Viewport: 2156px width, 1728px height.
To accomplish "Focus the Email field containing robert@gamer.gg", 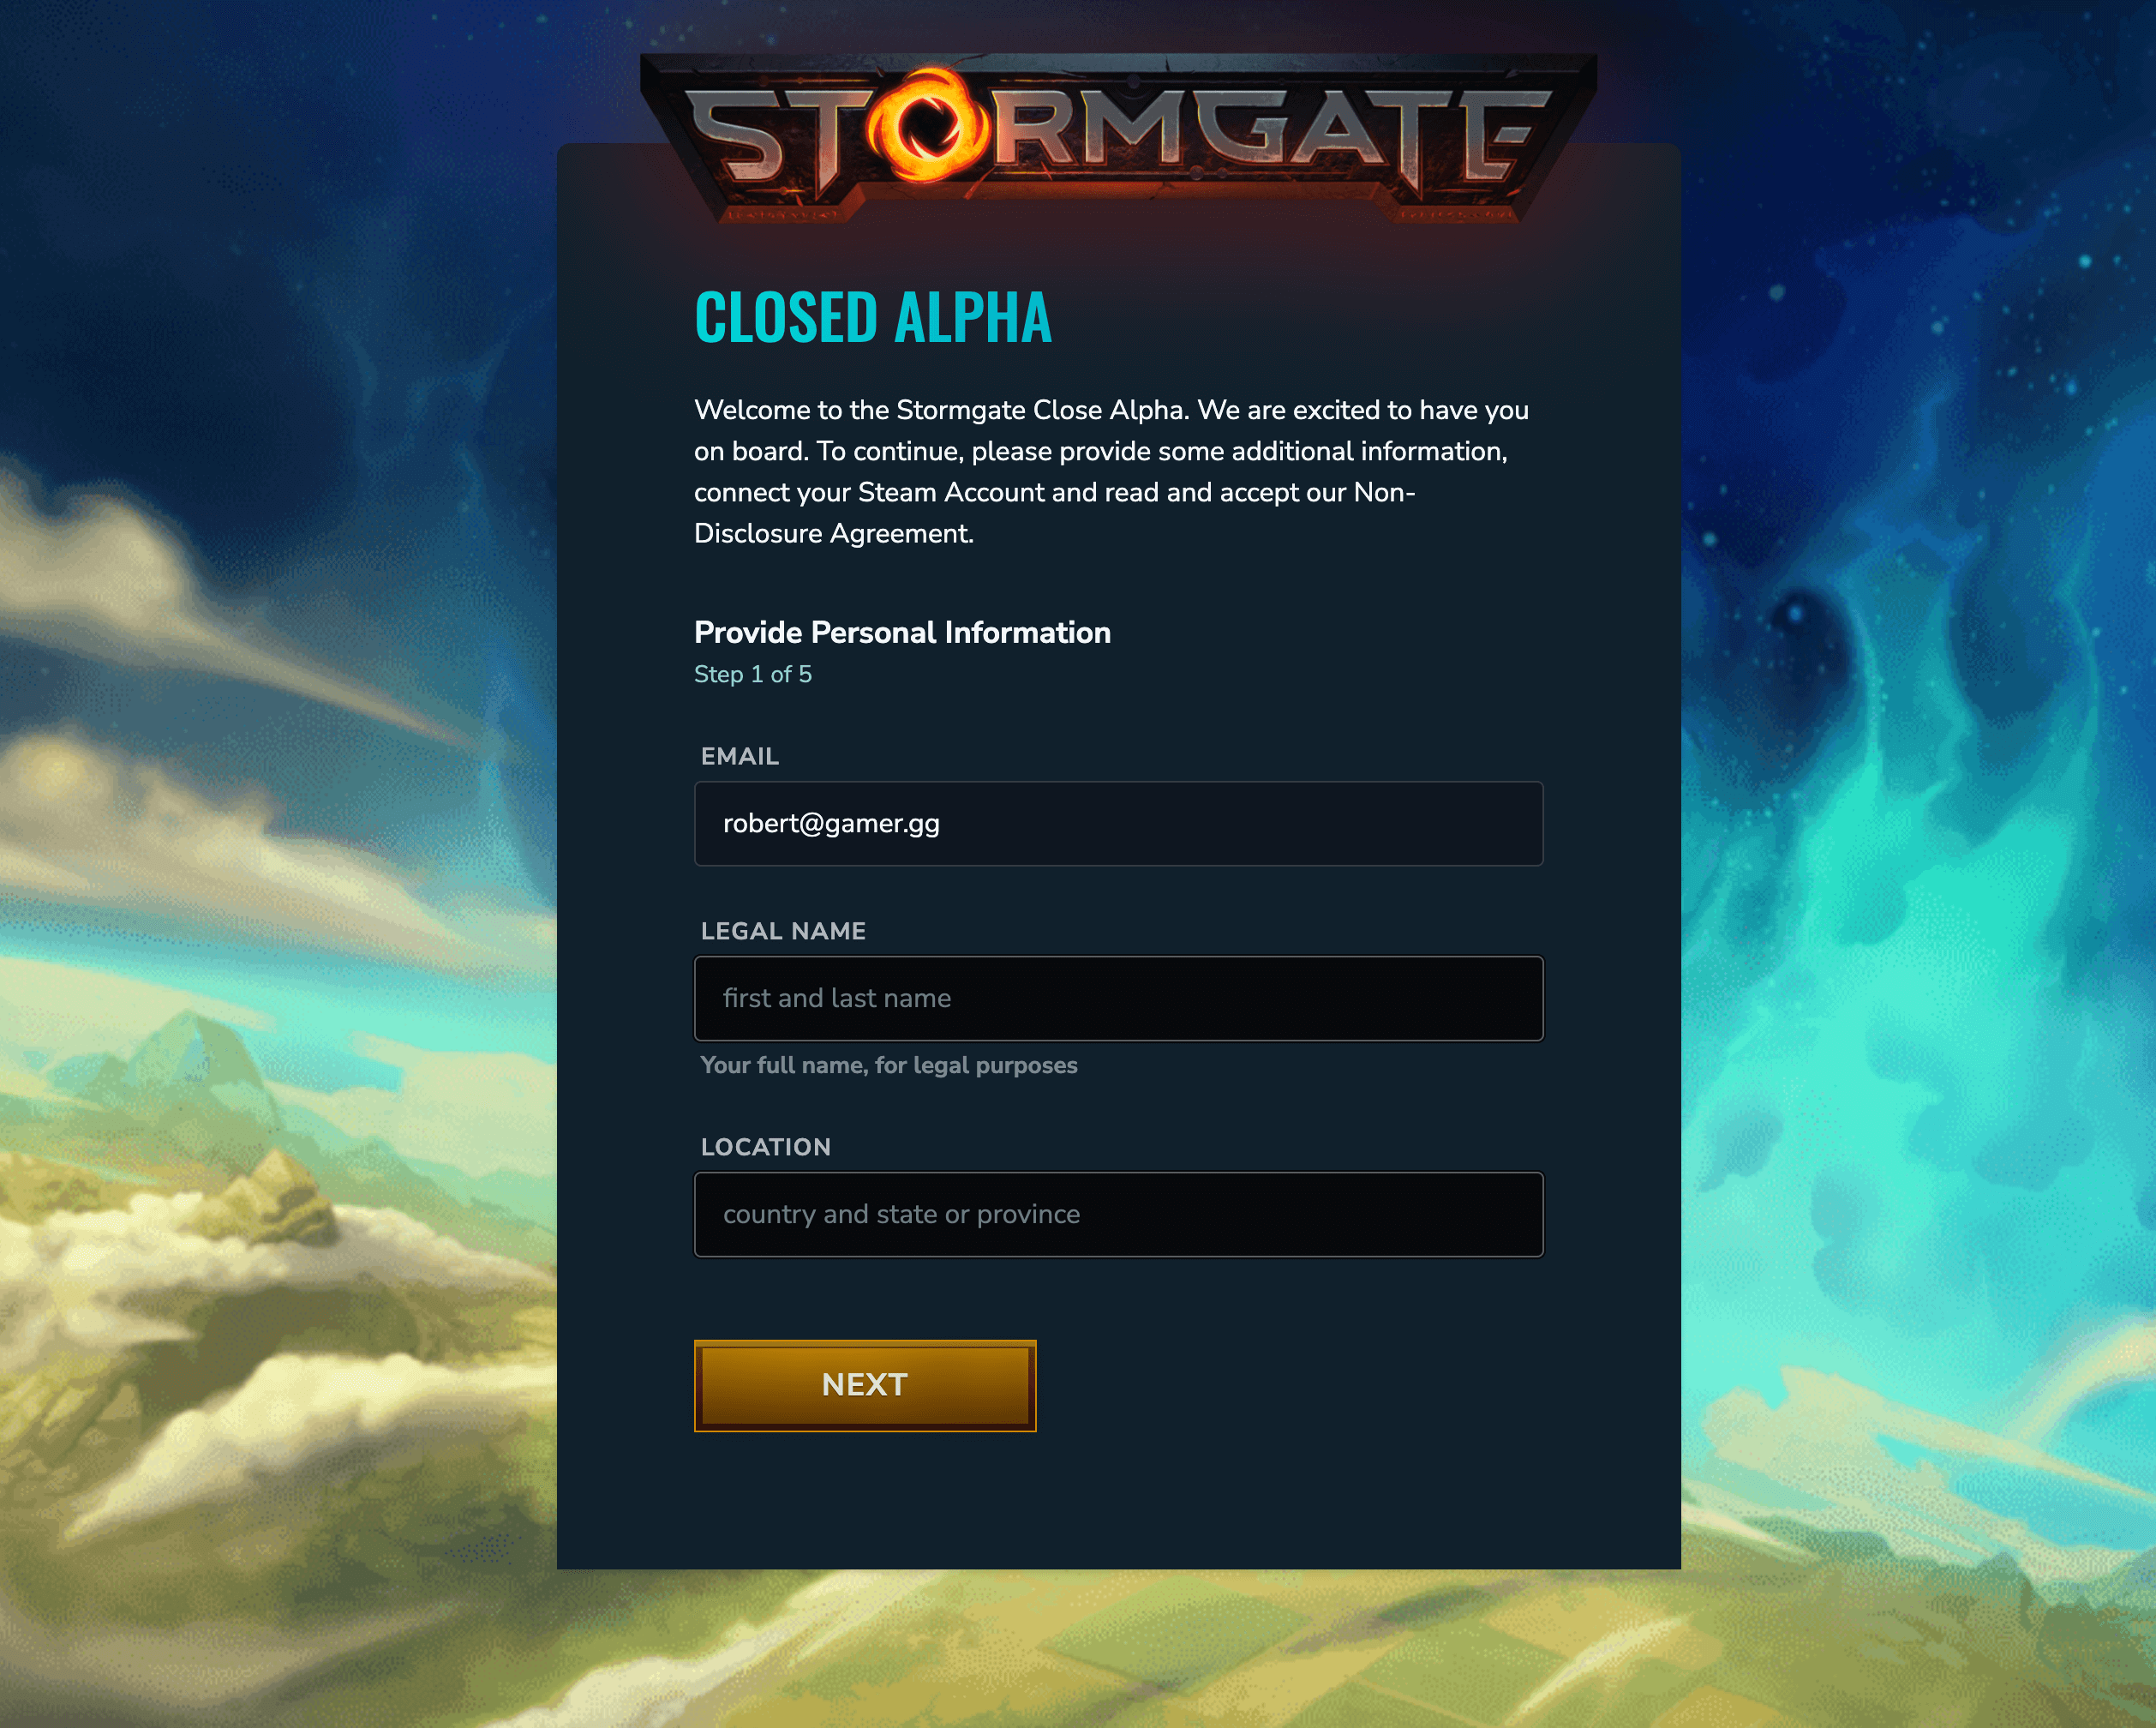I will tap(1118, 823).
